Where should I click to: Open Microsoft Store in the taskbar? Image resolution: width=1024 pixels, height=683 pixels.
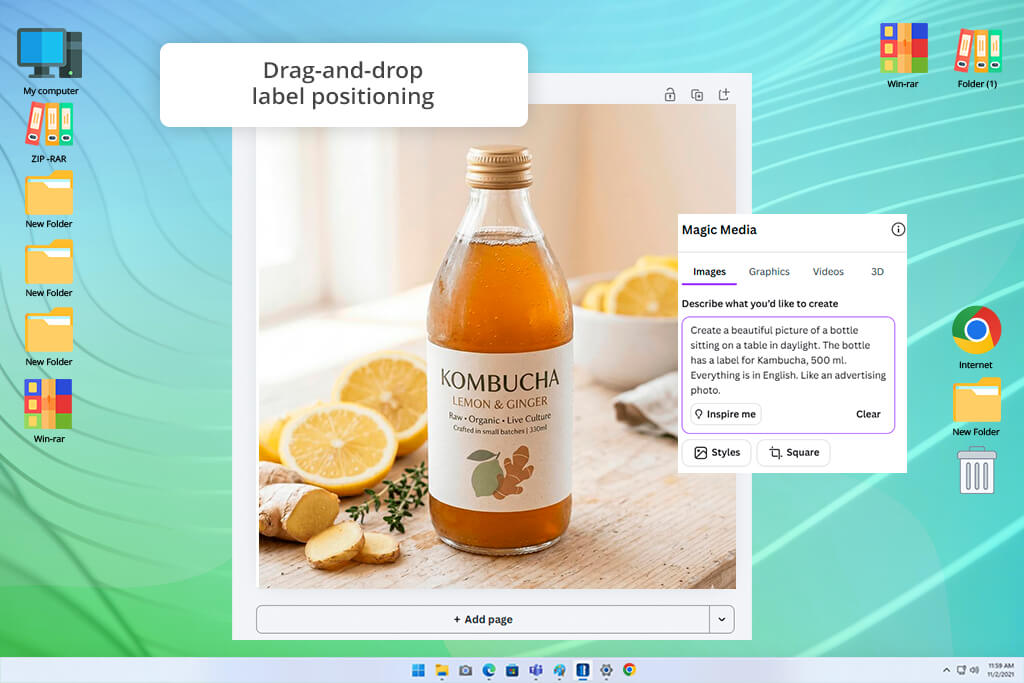[x=512, y=670]
